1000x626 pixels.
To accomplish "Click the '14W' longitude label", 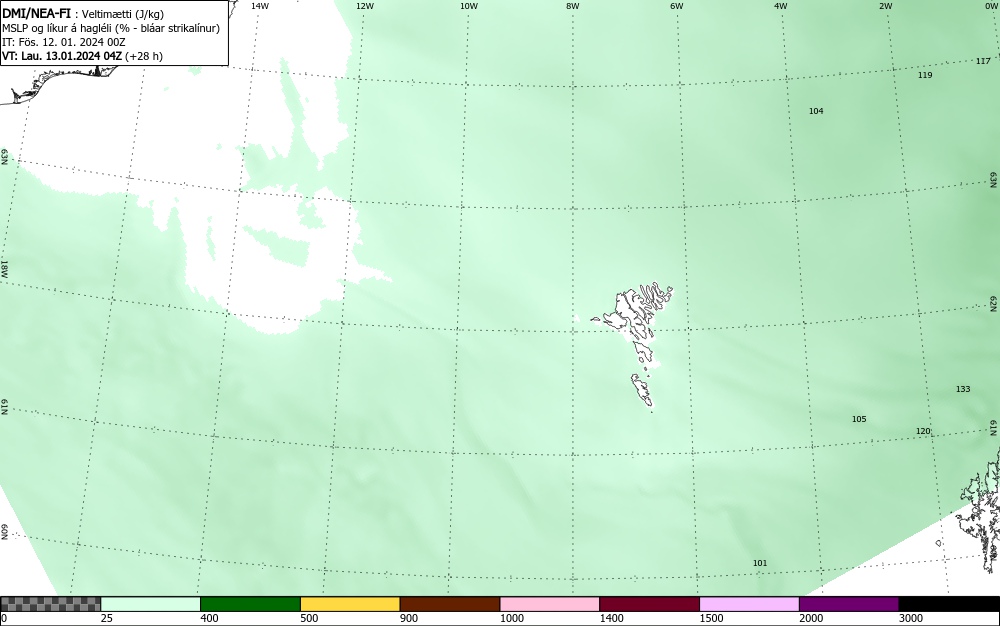I will coord(260,6).
